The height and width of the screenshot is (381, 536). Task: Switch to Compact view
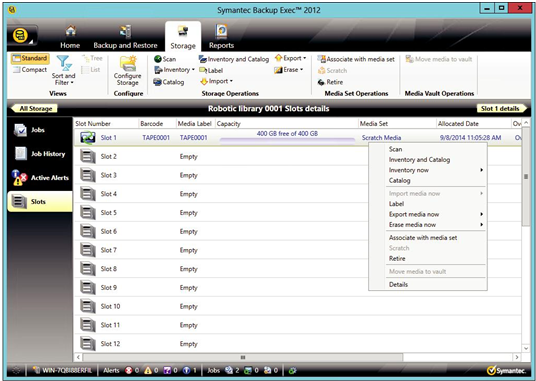[30, 70]
